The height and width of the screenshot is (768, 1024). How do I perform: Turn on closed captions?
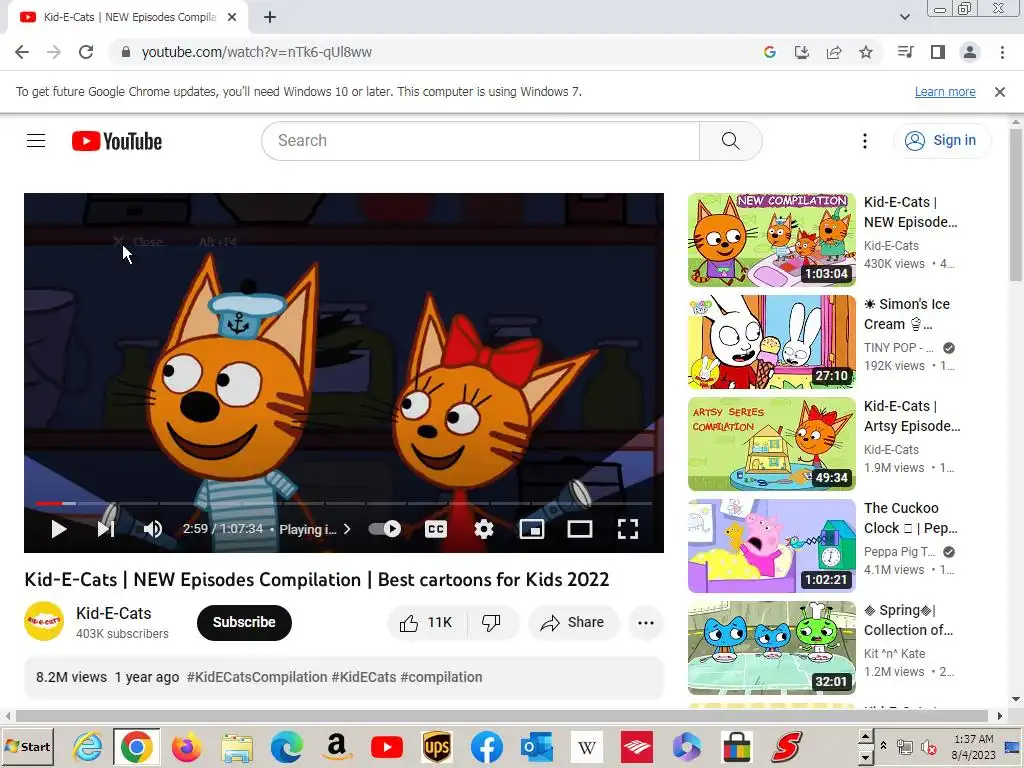(436, 529)
